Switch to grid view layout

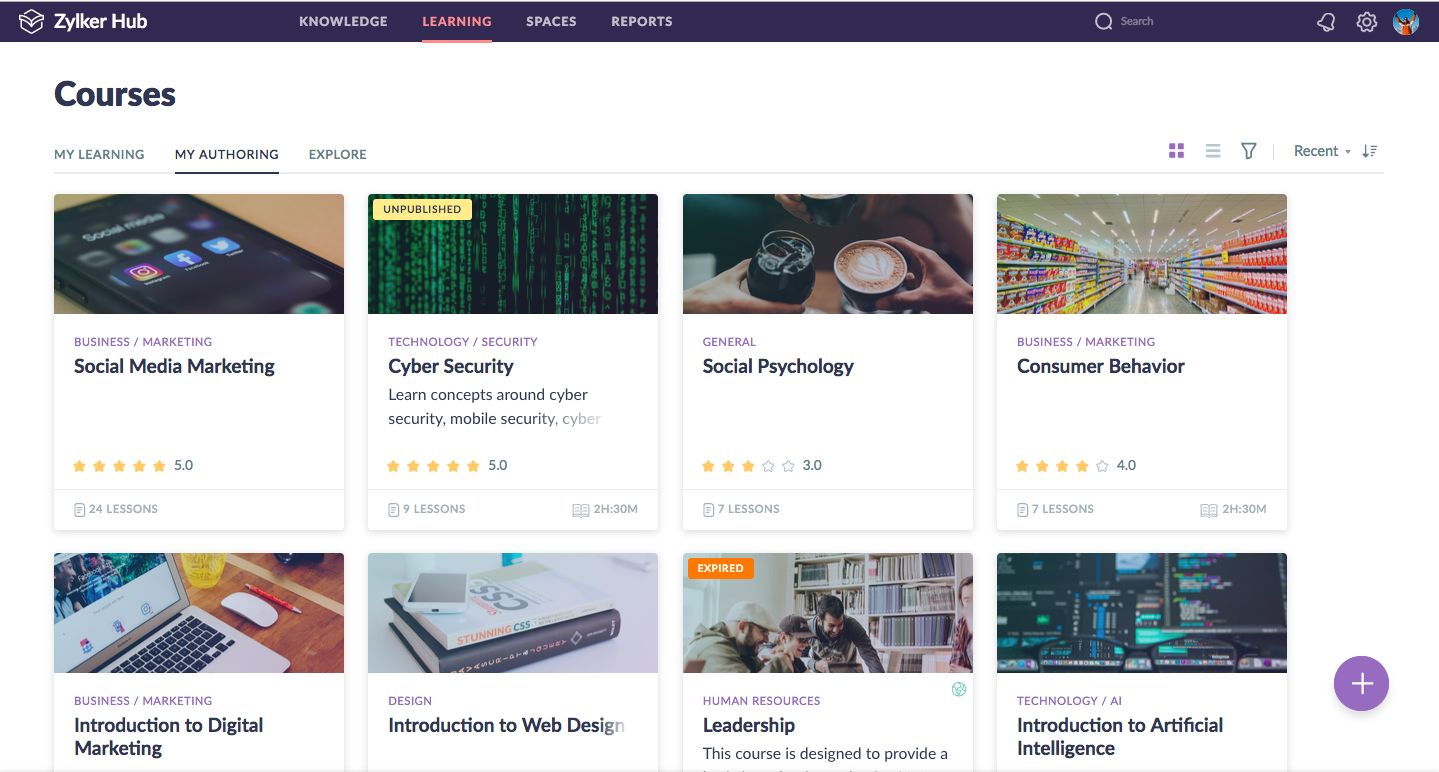click(x=1176, y=151)
